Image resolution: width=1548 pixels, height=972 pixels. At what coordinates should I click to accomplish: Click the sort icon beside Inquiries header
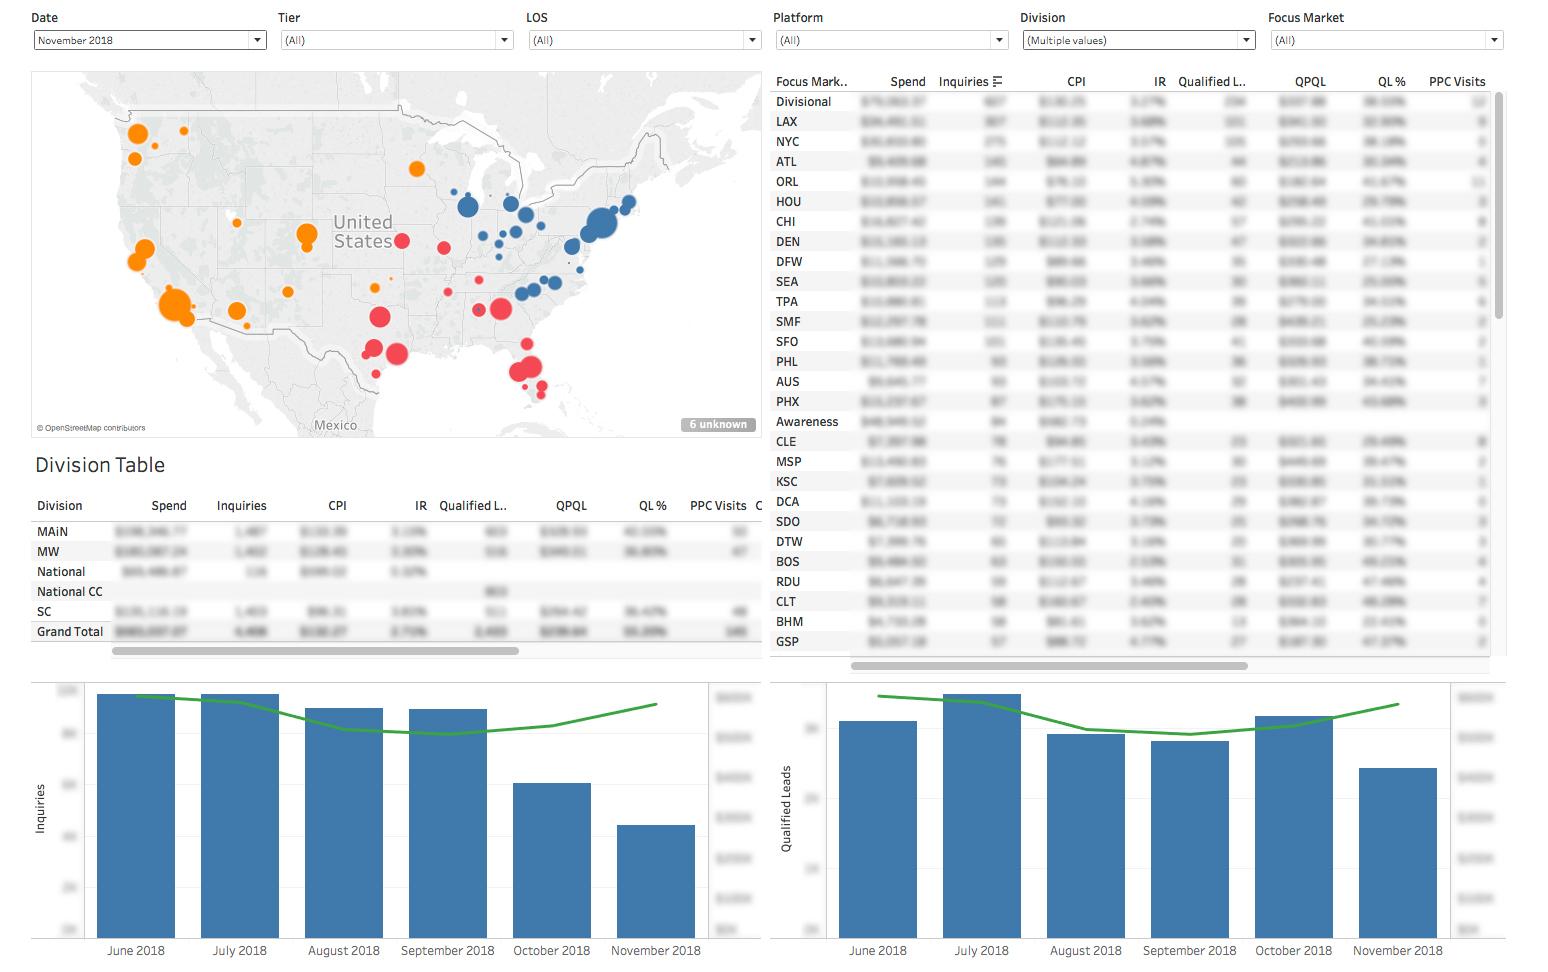pyautogui.click(x=997, y=82)
